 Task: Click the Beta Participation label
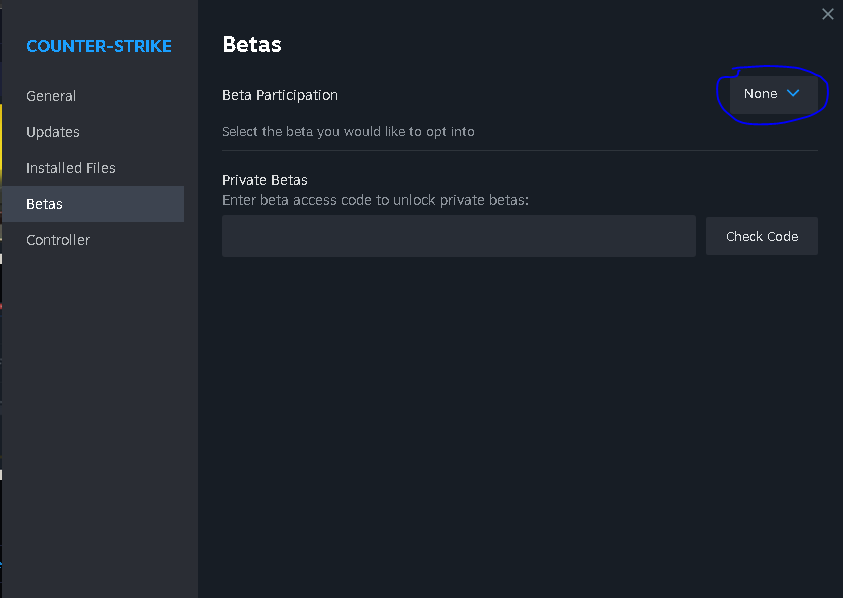pos(280,95)
